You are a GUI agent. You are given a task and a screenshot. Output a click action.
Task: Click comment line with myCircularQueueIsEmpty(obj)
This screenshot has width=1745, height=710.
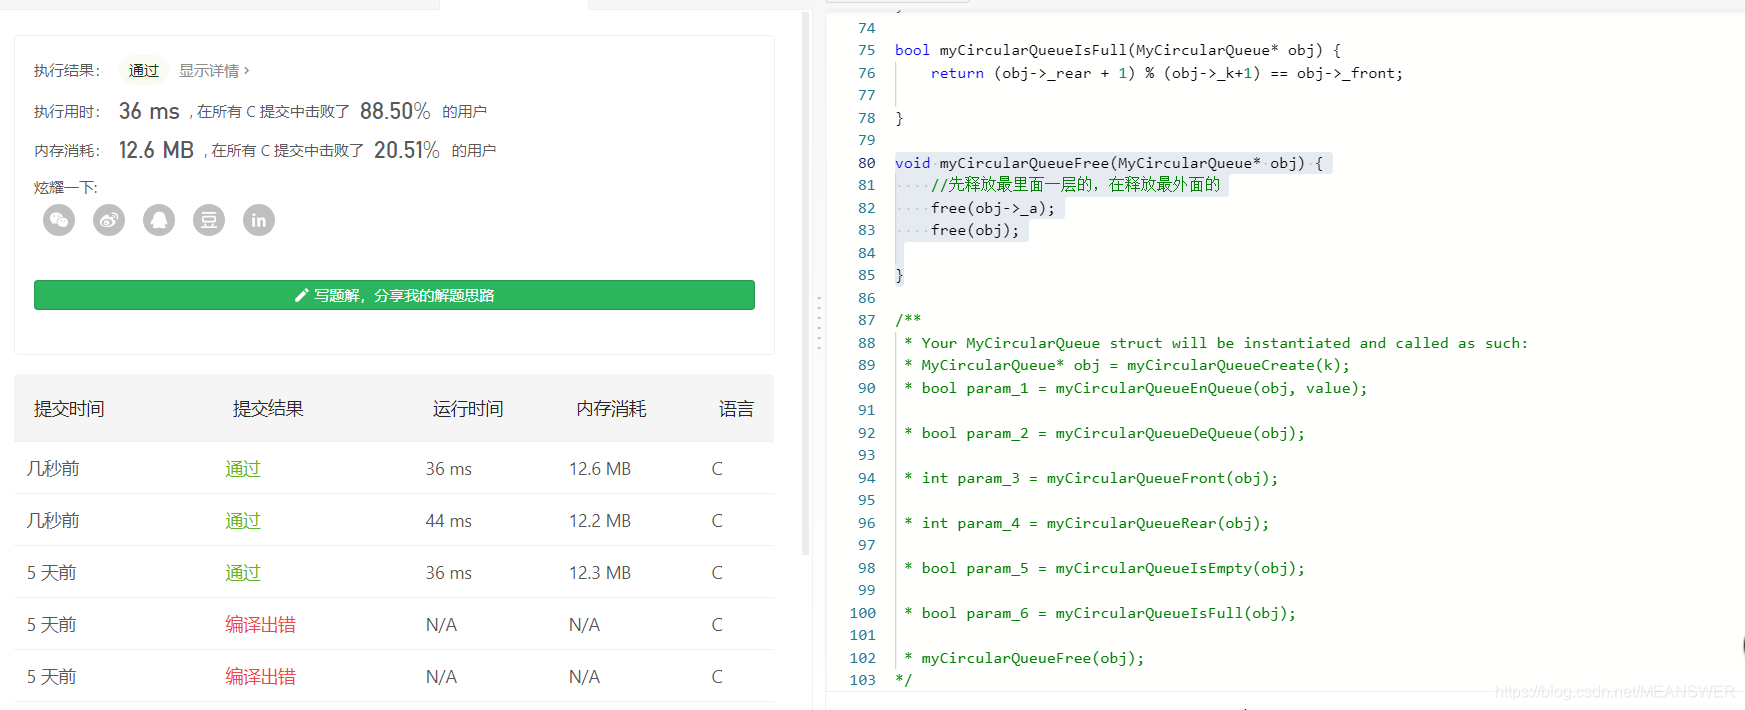pos(1104,568)
